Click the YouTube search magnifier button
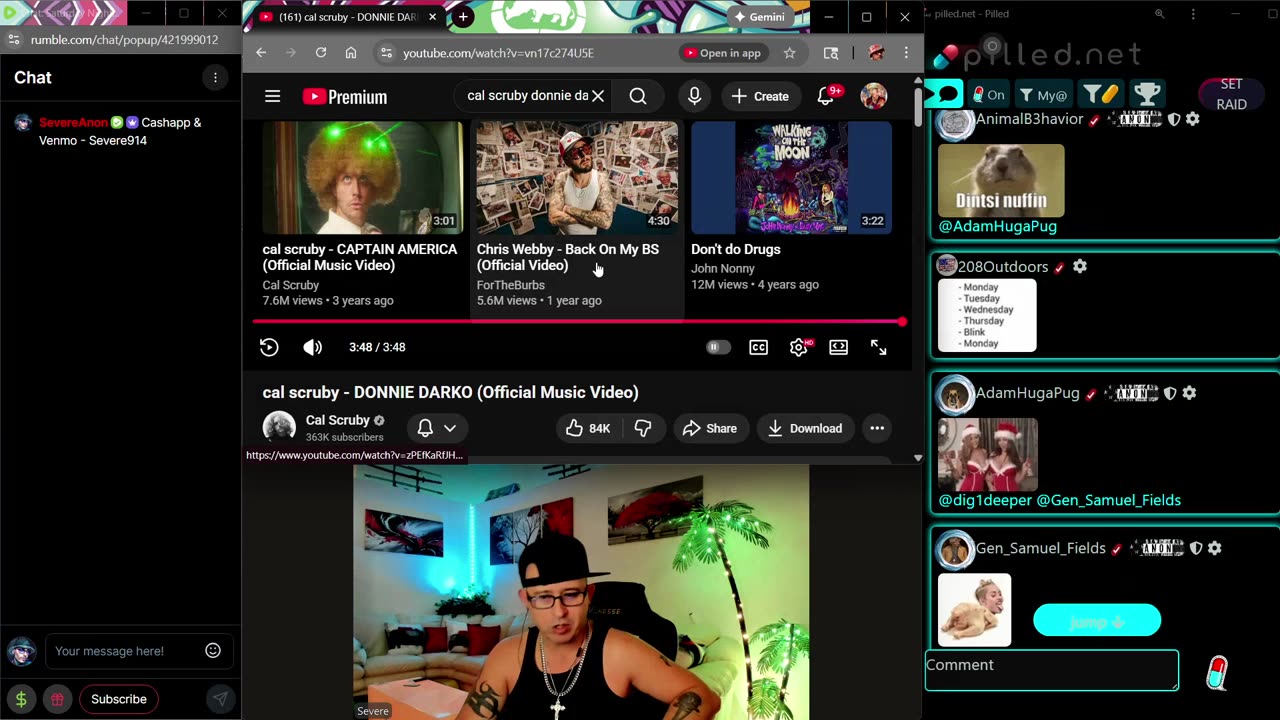 [638, 96]
